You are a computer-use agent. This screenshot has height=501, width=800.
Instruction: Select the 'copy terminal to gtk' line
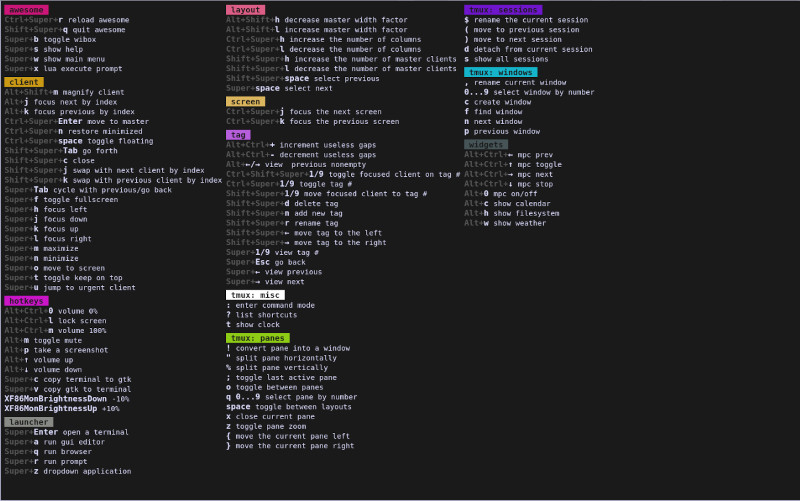[68, 379]
